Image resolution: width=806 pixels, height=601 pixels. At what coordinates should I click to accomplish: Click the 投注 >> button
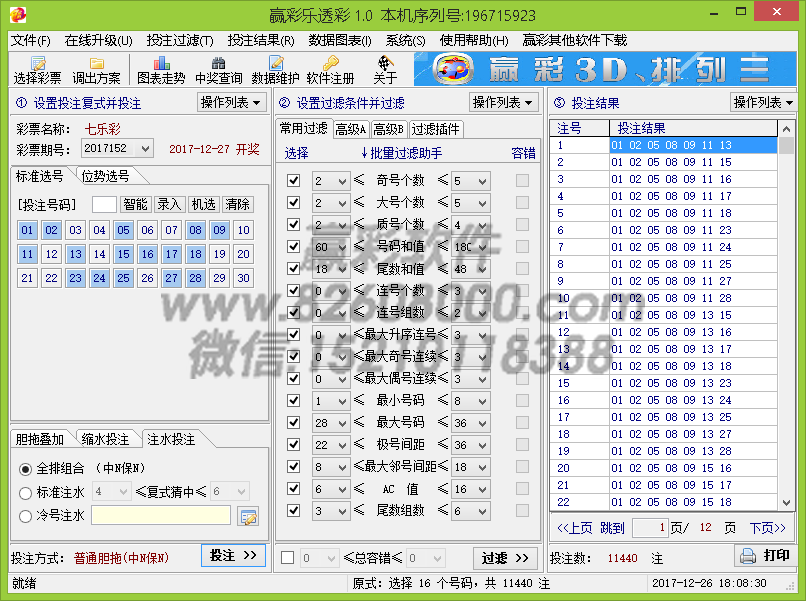(x=233, y=556)
